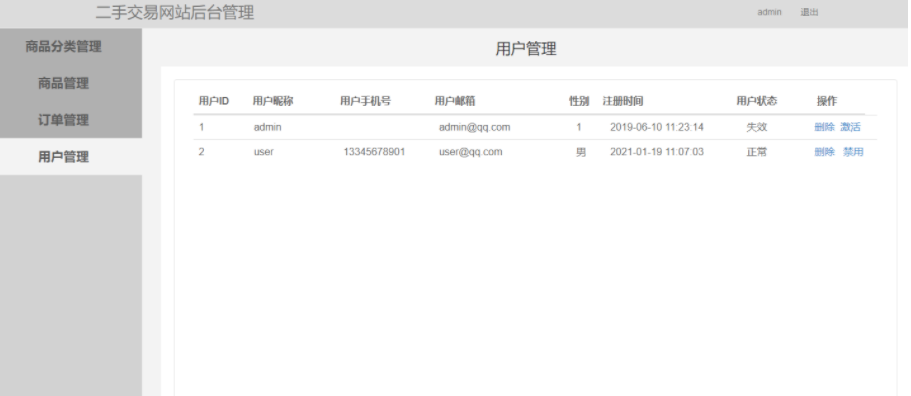Click admin username in header
This screenshot has height=396, width=911.
click(769, 12)
